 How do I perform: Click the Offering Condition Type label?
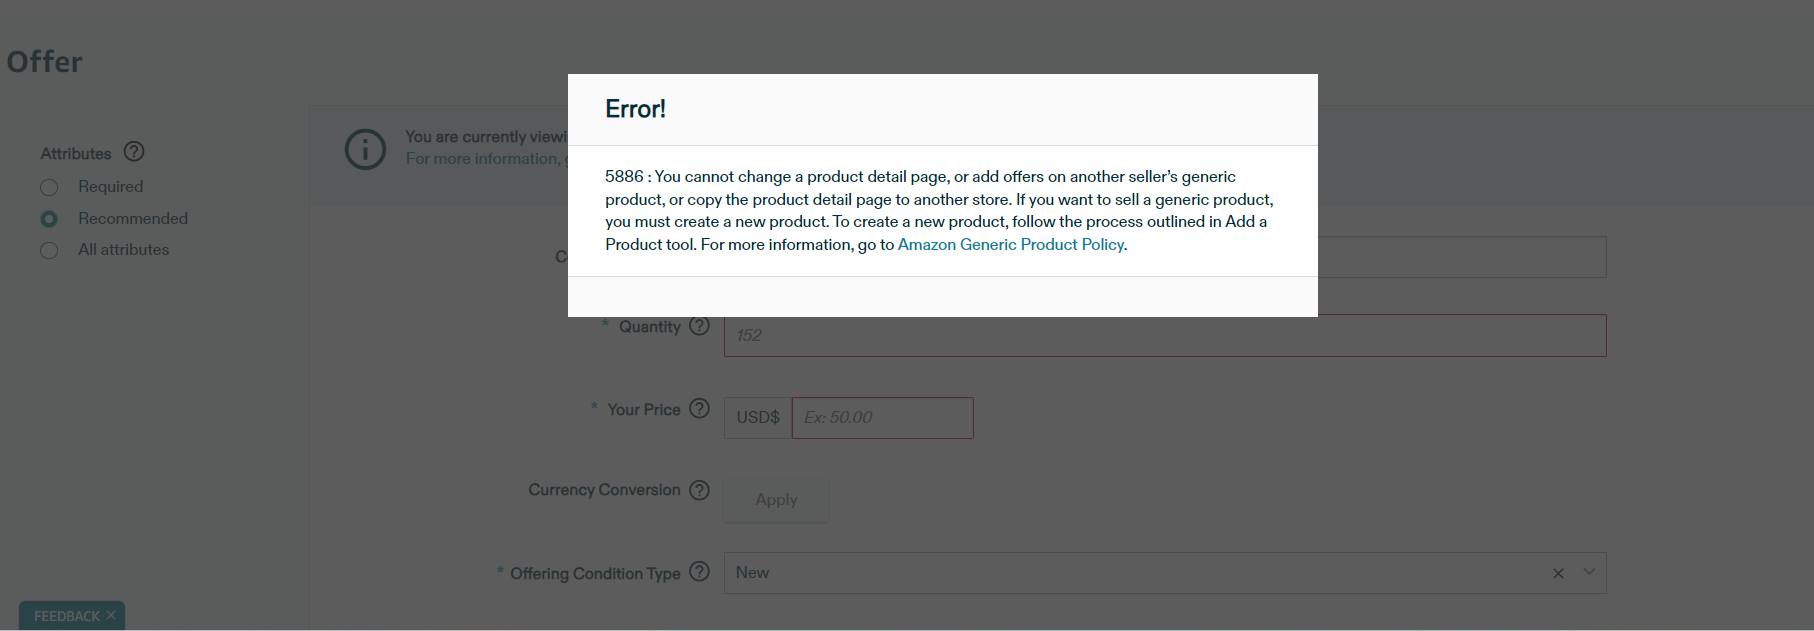coord(595,574)
